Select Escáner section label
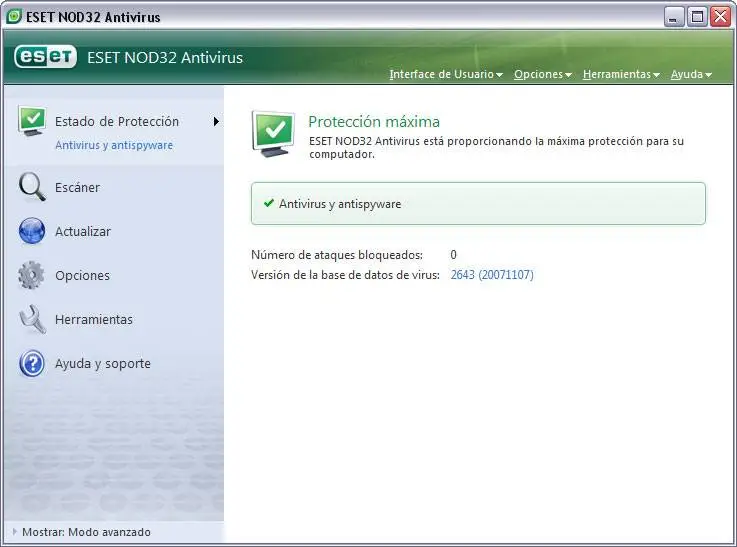The image size is (737, 547). pos(78,188)
